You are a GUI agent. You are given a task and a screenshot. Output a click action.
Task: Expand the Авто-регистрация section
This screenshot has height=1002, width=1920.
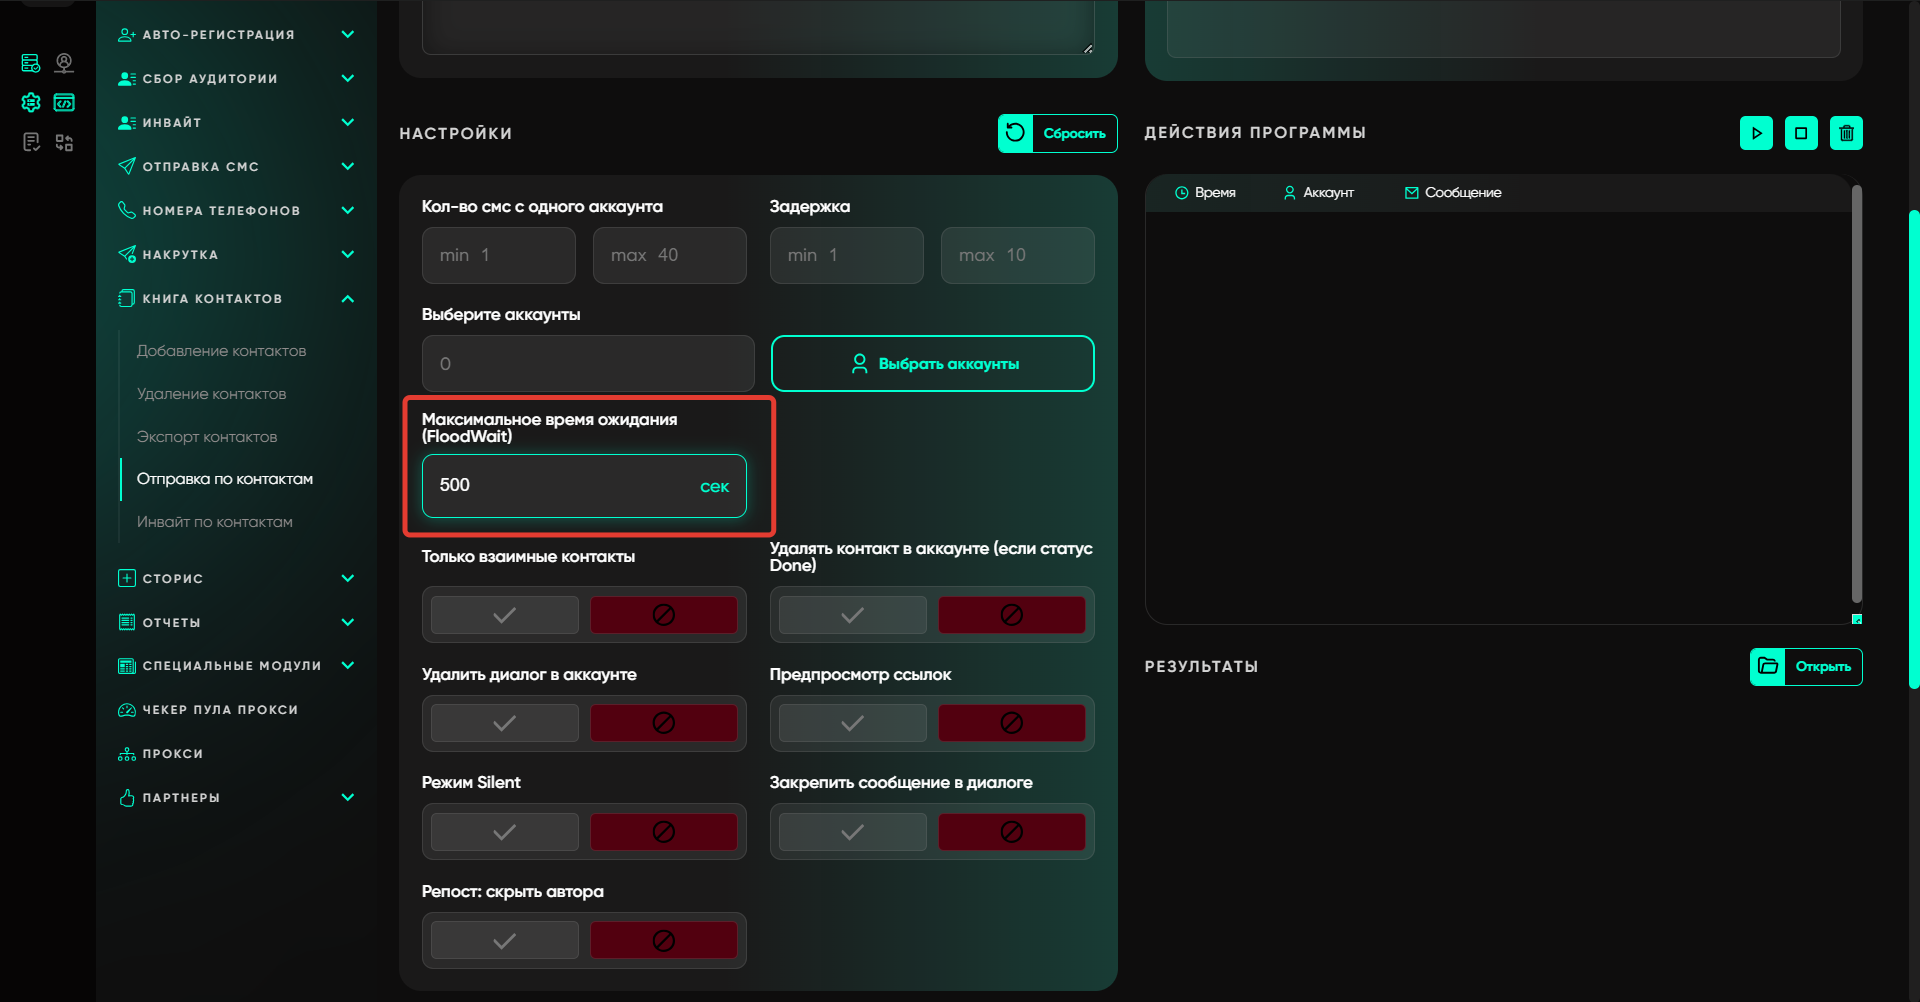click(347, 35)
